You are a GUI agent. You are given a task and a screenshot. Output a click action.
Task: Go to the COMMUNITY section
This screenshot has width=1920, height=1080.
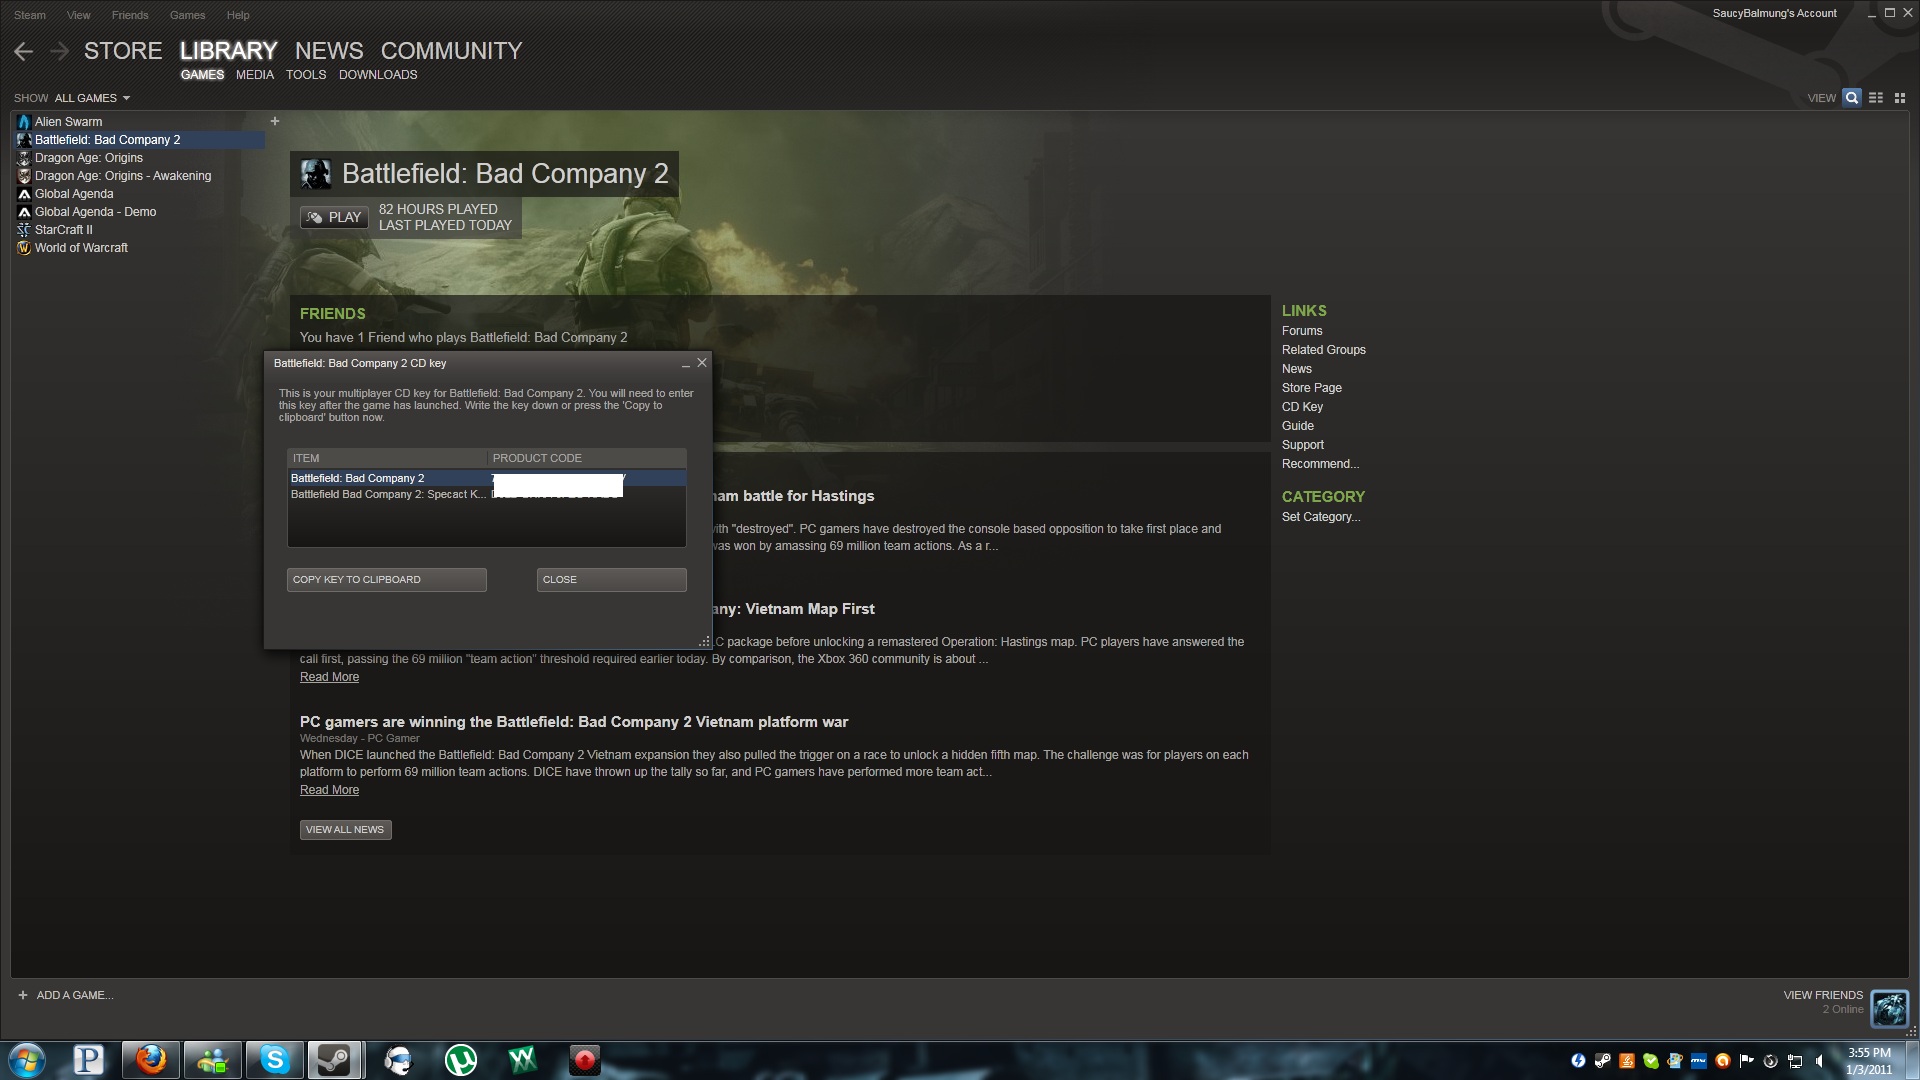(451, 51)
